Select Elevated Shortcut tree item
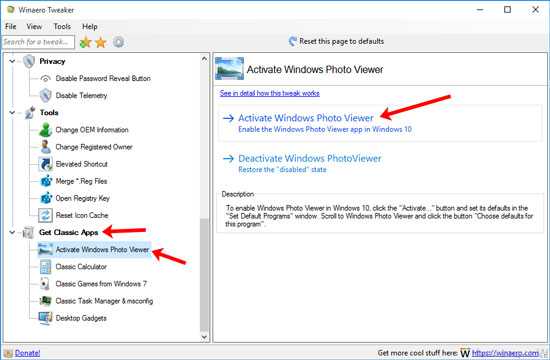The width and height of the screenshot is (550, 360). pyautogui.click(x=81, y=164)
